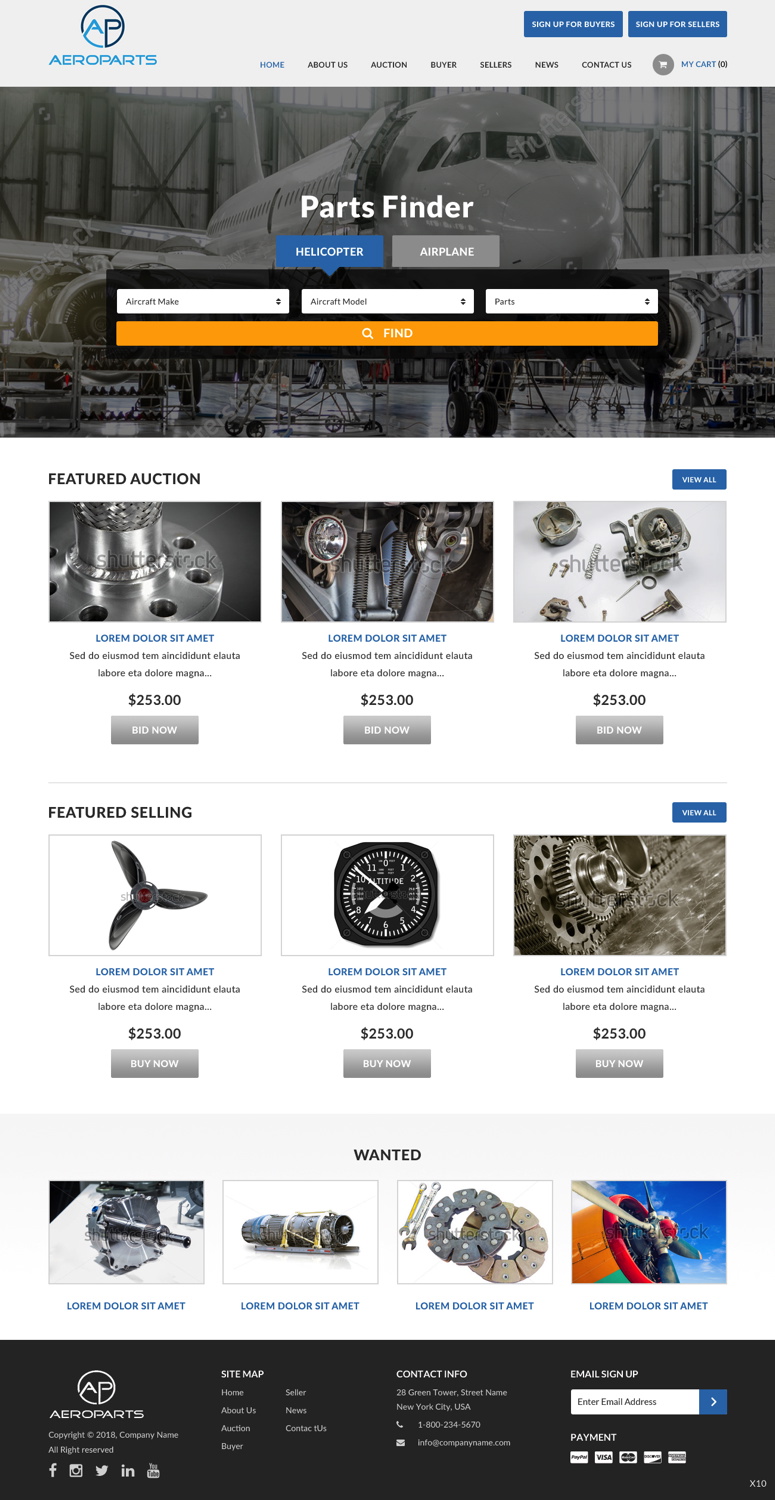Click Sign Up For Sellers button
Image resolution: width=775 pixels, height=1500 pixels.
678,24
